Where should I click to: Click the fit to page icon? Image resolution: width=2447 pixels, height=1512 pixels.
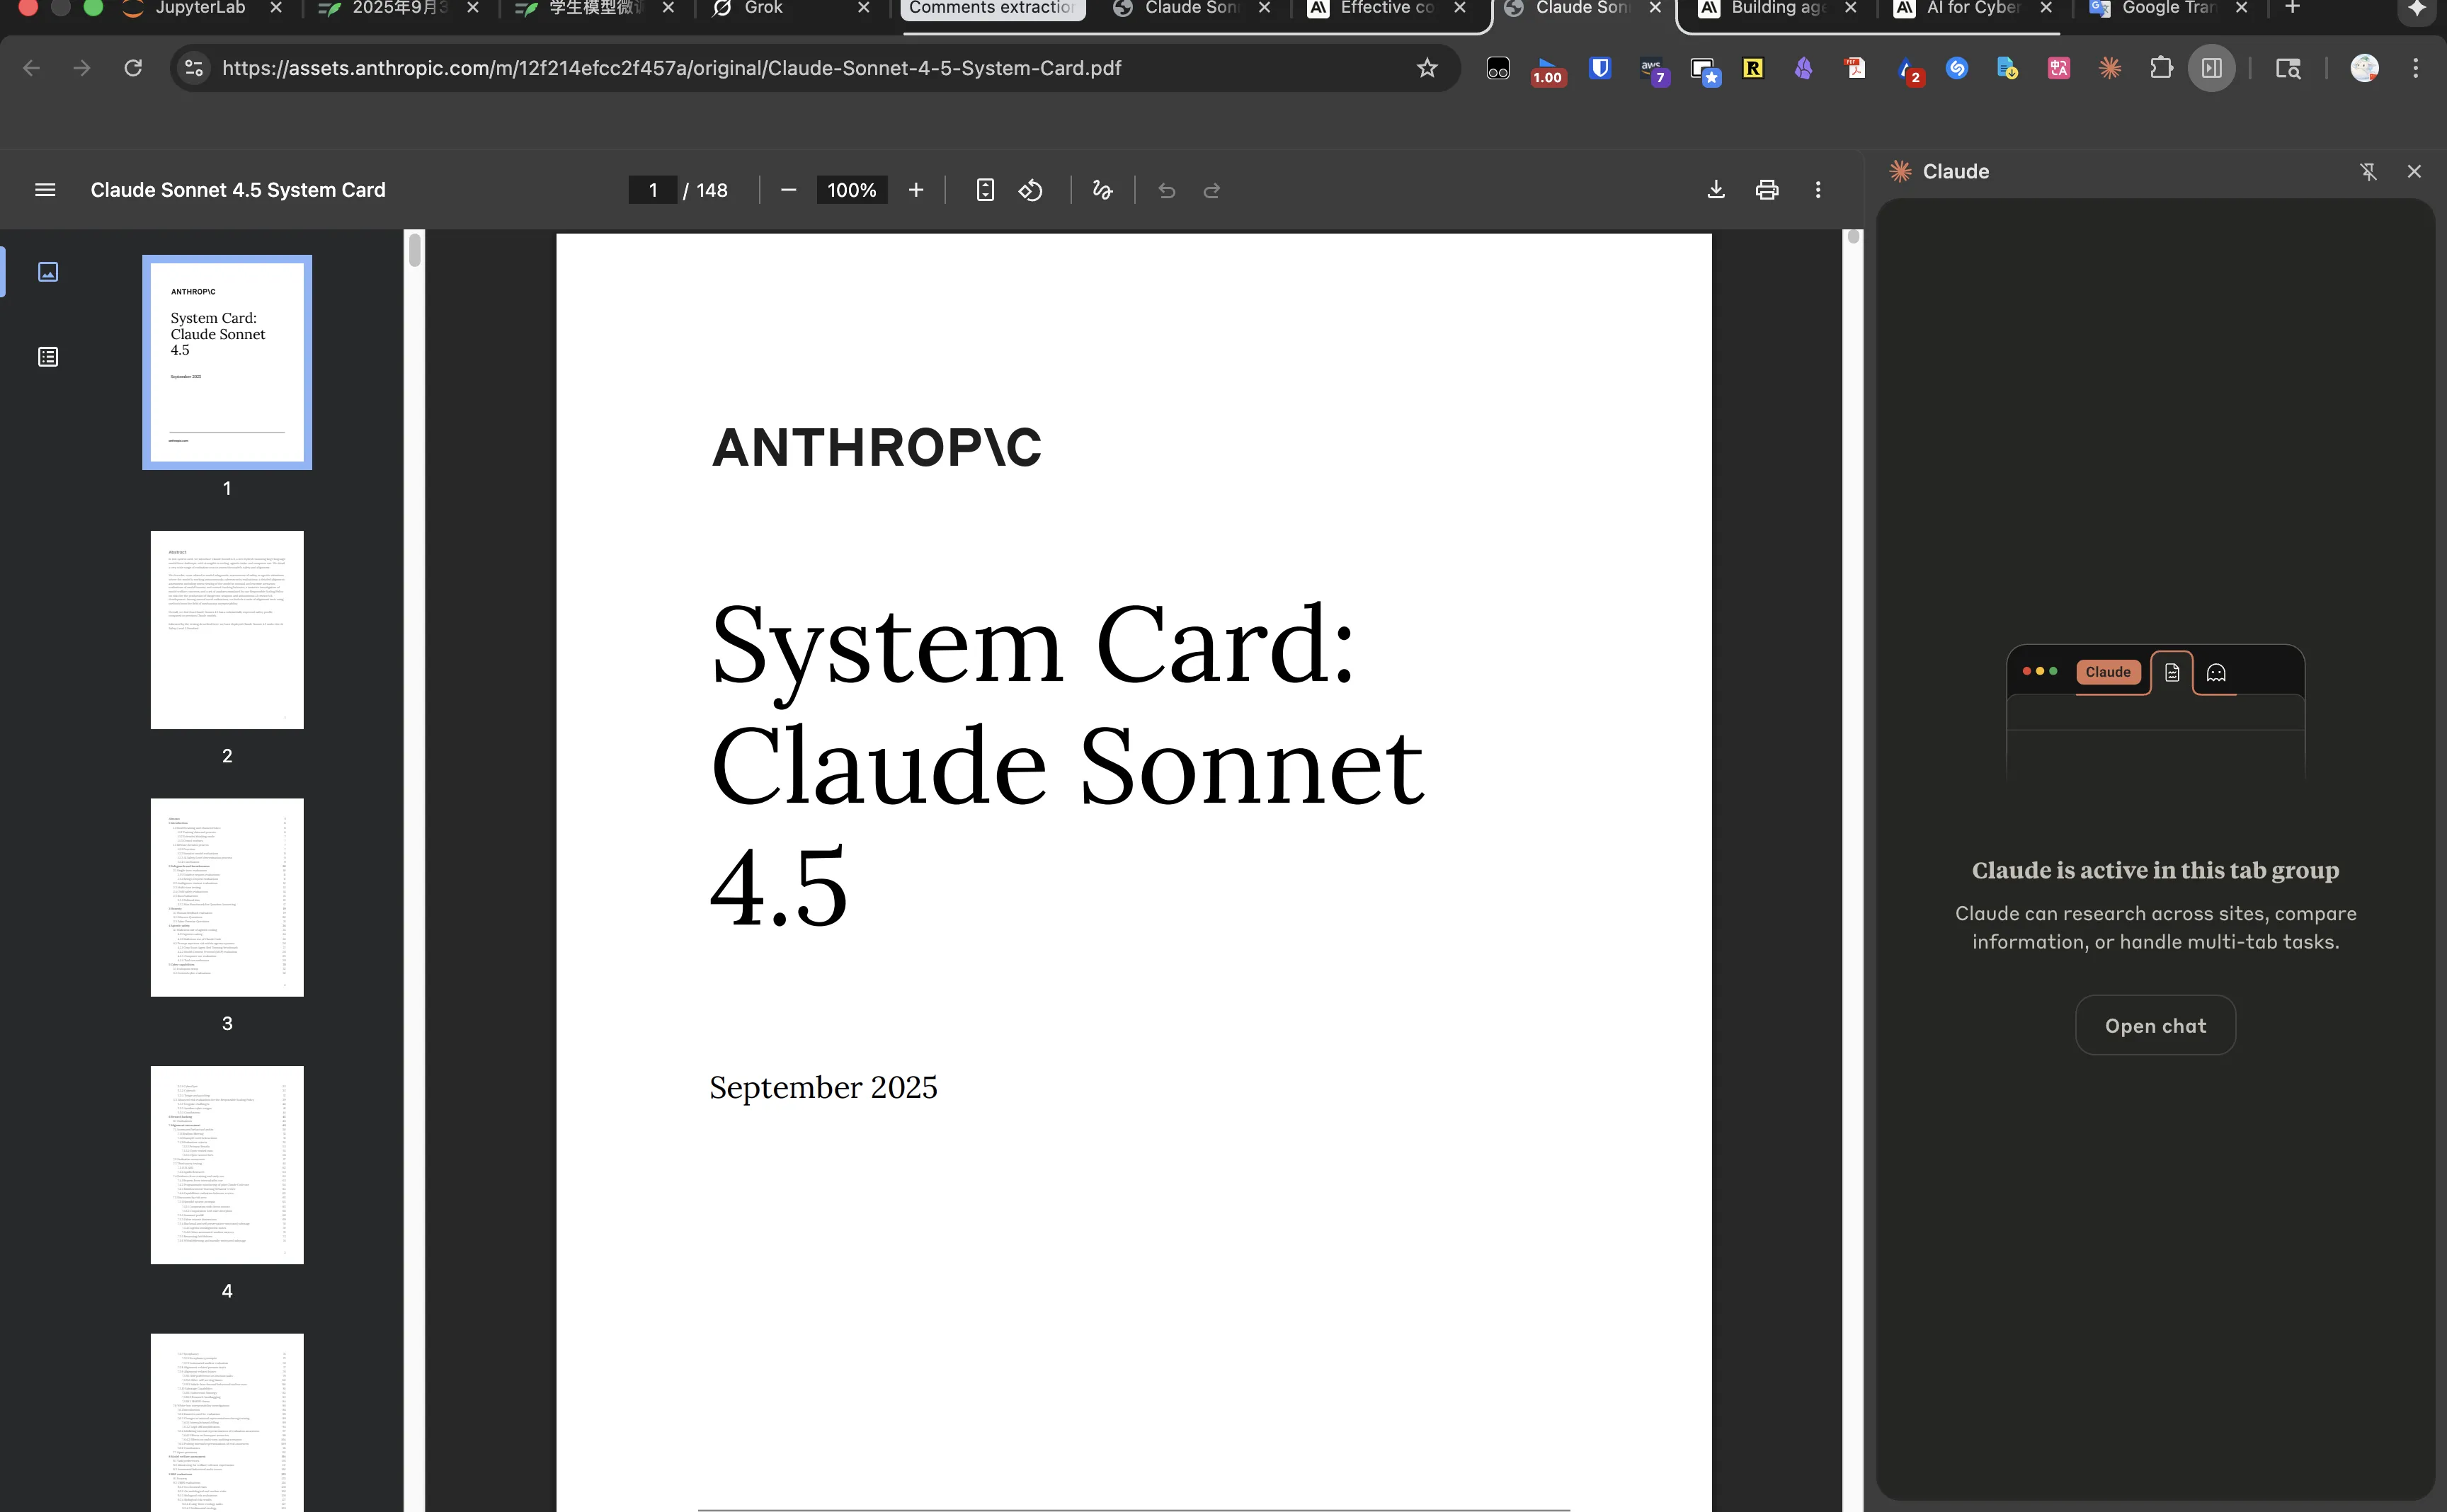(x=985, y=190)
